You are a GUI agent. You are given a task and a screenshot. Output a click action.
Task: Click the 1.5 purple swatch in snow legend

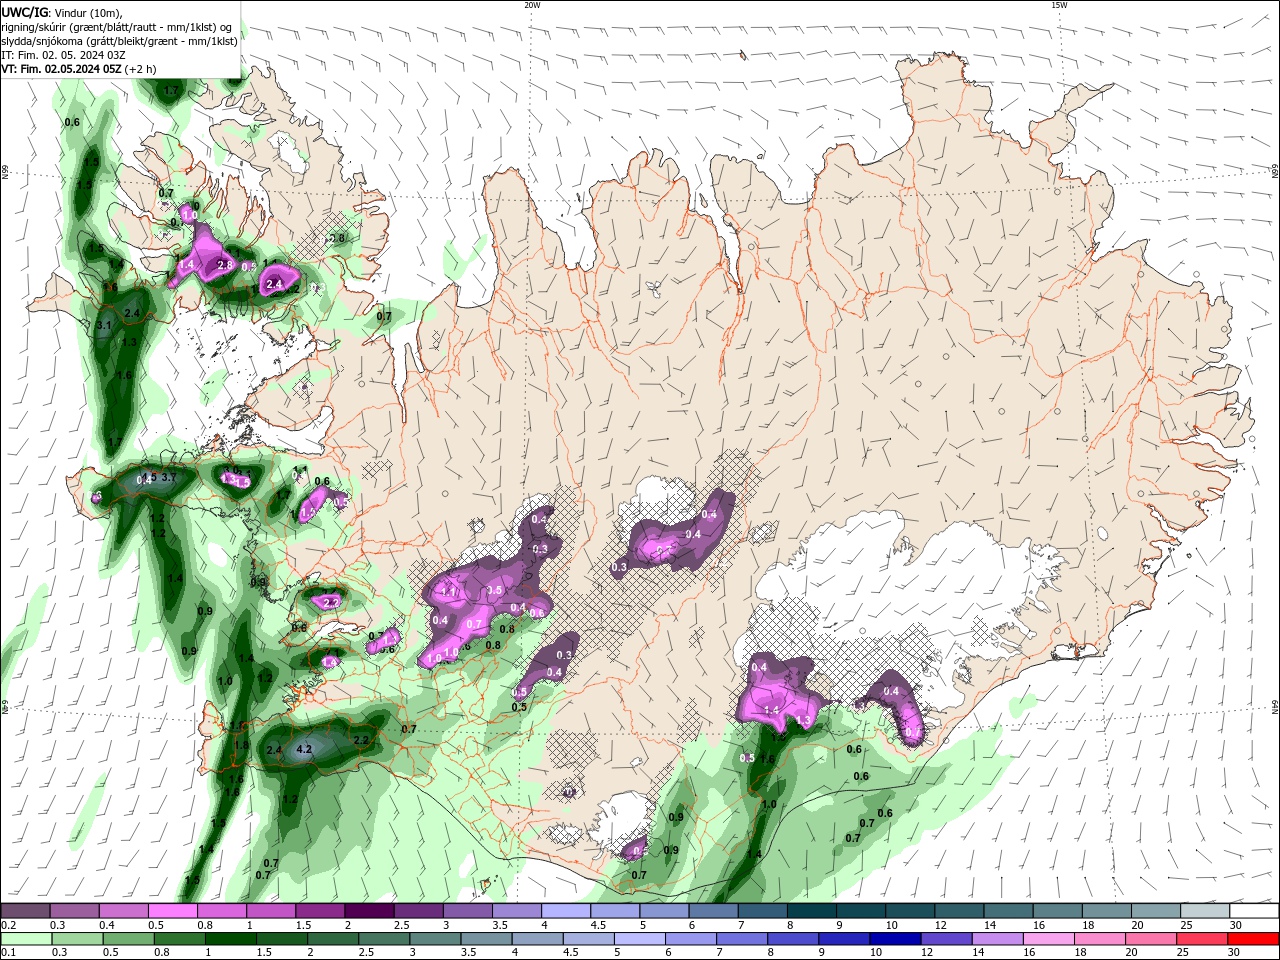coord(320,910)
